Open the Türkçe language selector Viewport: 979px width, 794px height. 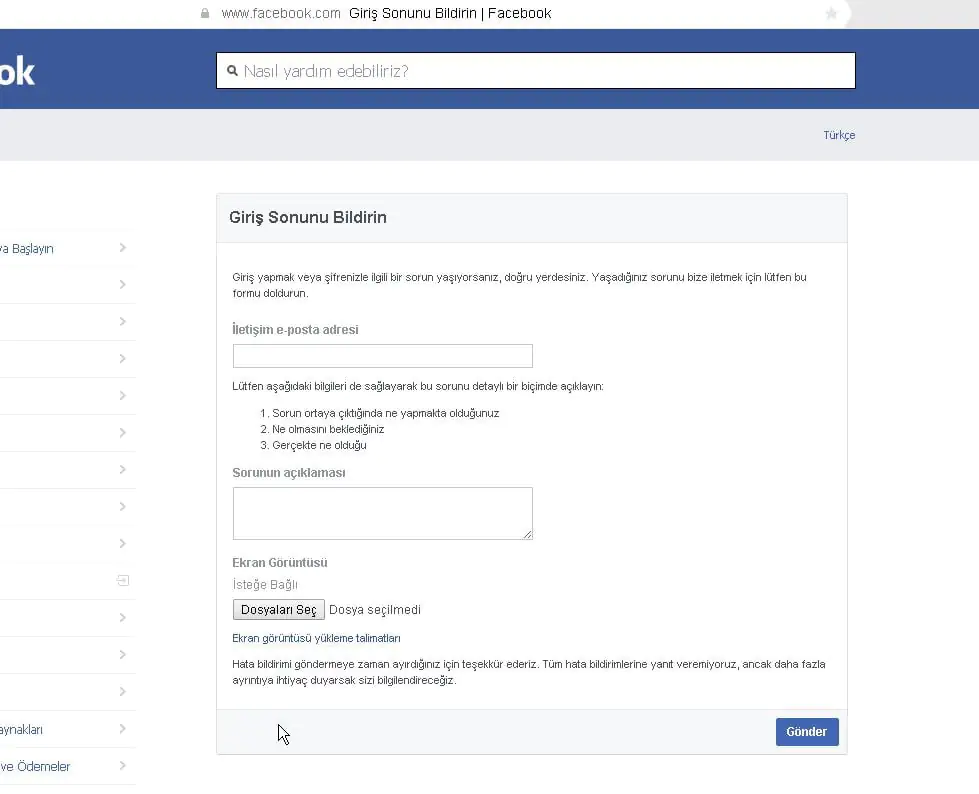839,134
